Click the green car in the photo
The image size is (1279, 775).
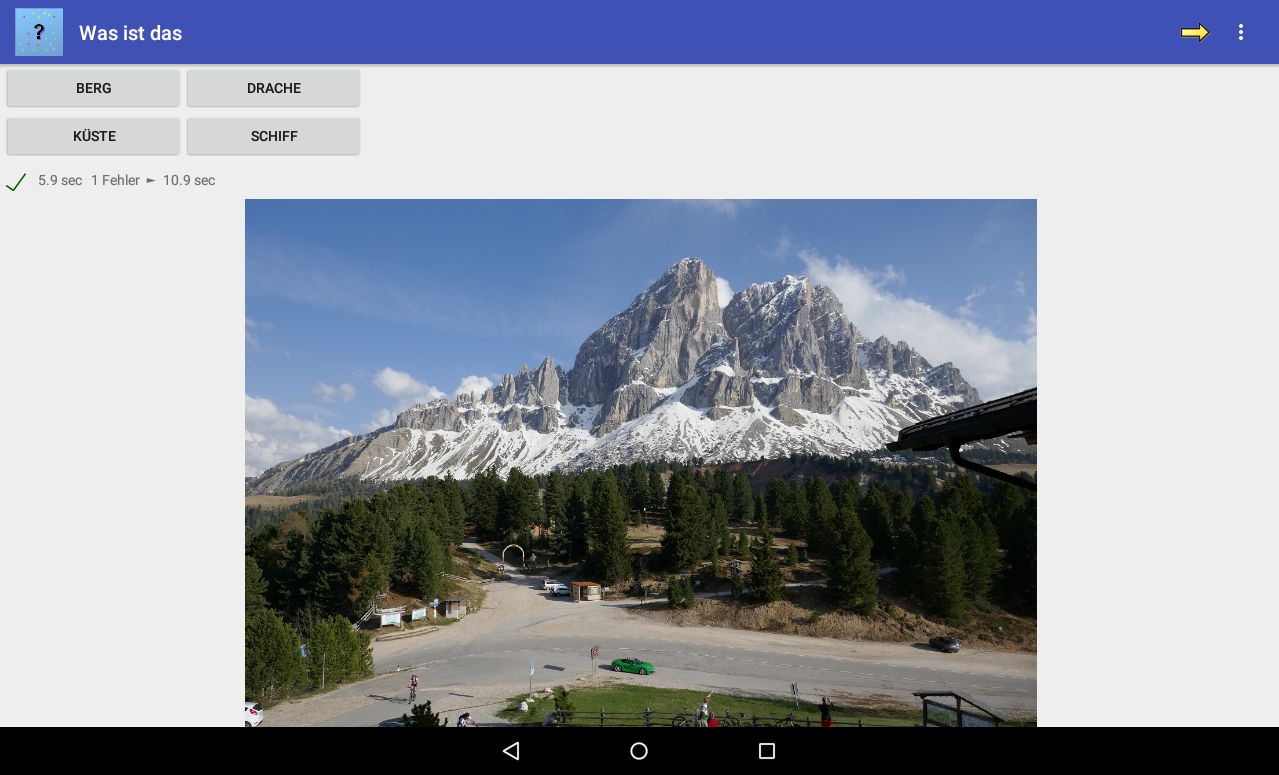[x=633, y=666]
